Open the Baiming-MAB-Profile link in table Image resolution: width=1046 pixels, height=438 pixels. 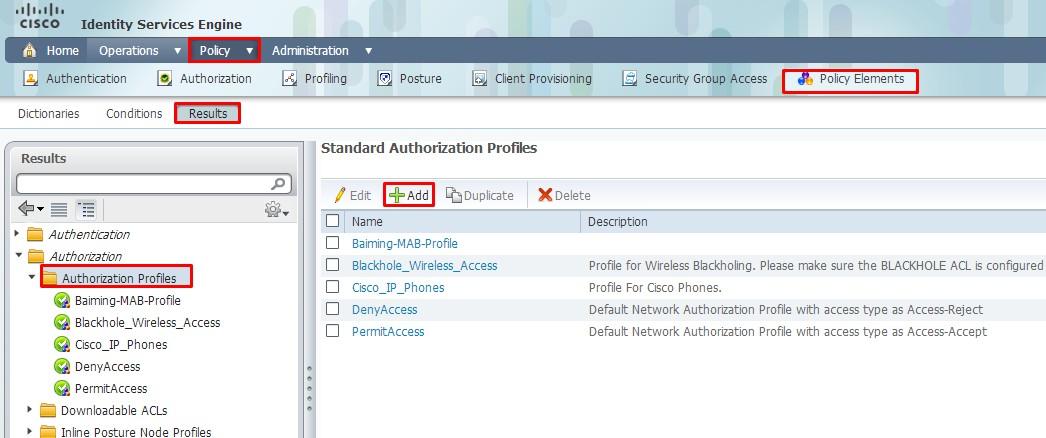pyautogui.click(x=405, y=243)
